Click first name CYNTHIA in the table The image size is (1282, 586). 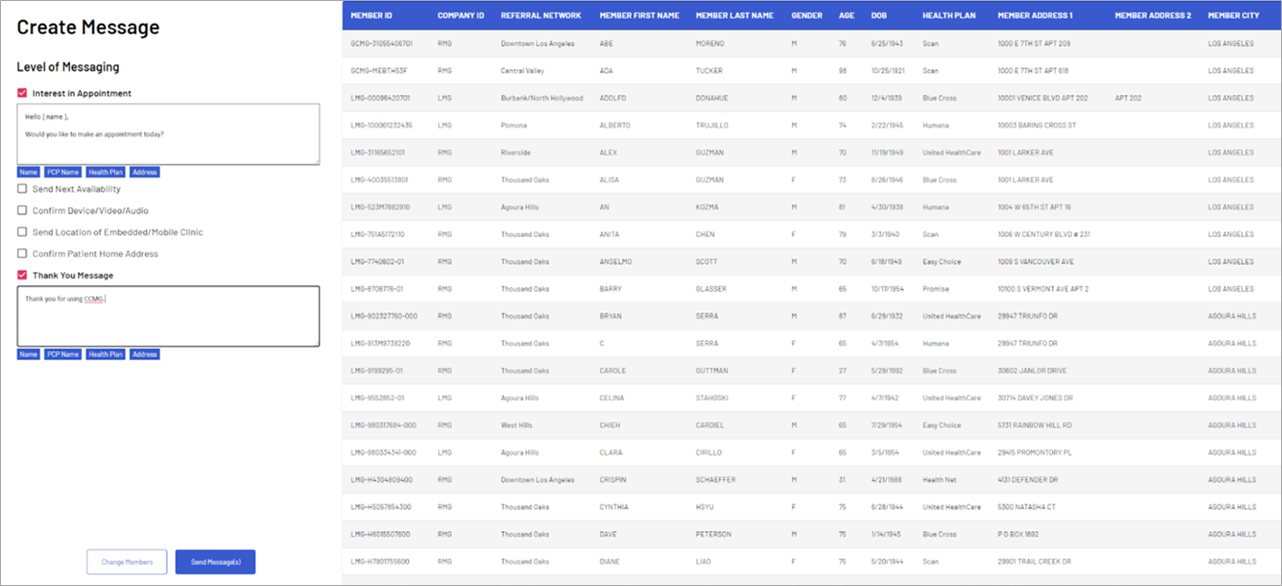(614, 507)
